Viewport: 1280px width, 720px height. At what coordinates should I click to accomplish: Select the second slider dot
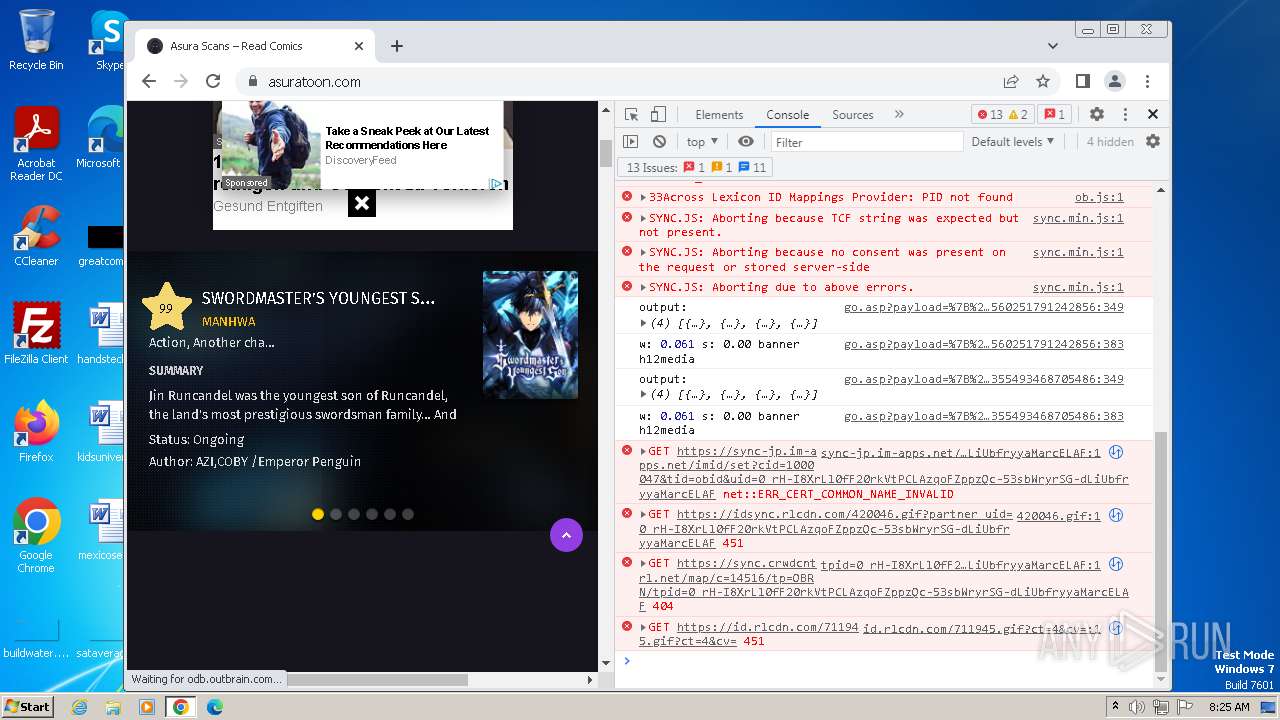tap(336, 514)
